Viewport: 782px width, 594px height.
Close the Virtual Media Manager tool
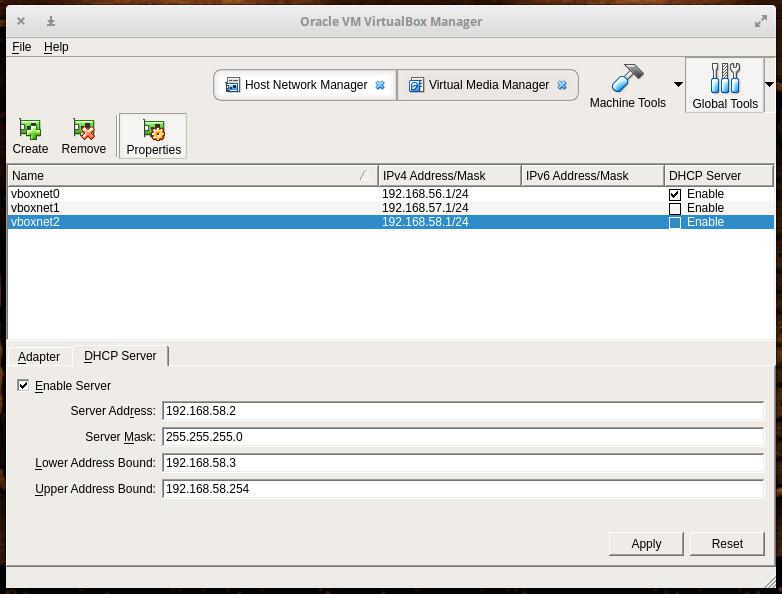point(562,85)
